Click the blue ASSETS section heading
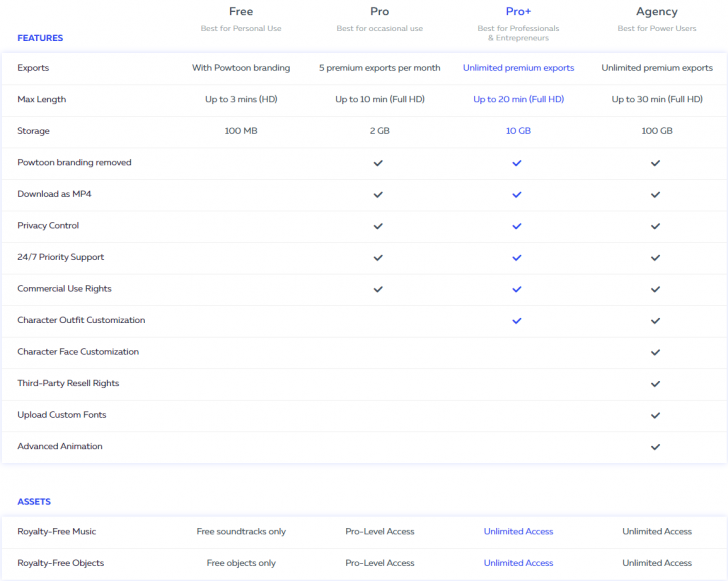 coord(34,502)
